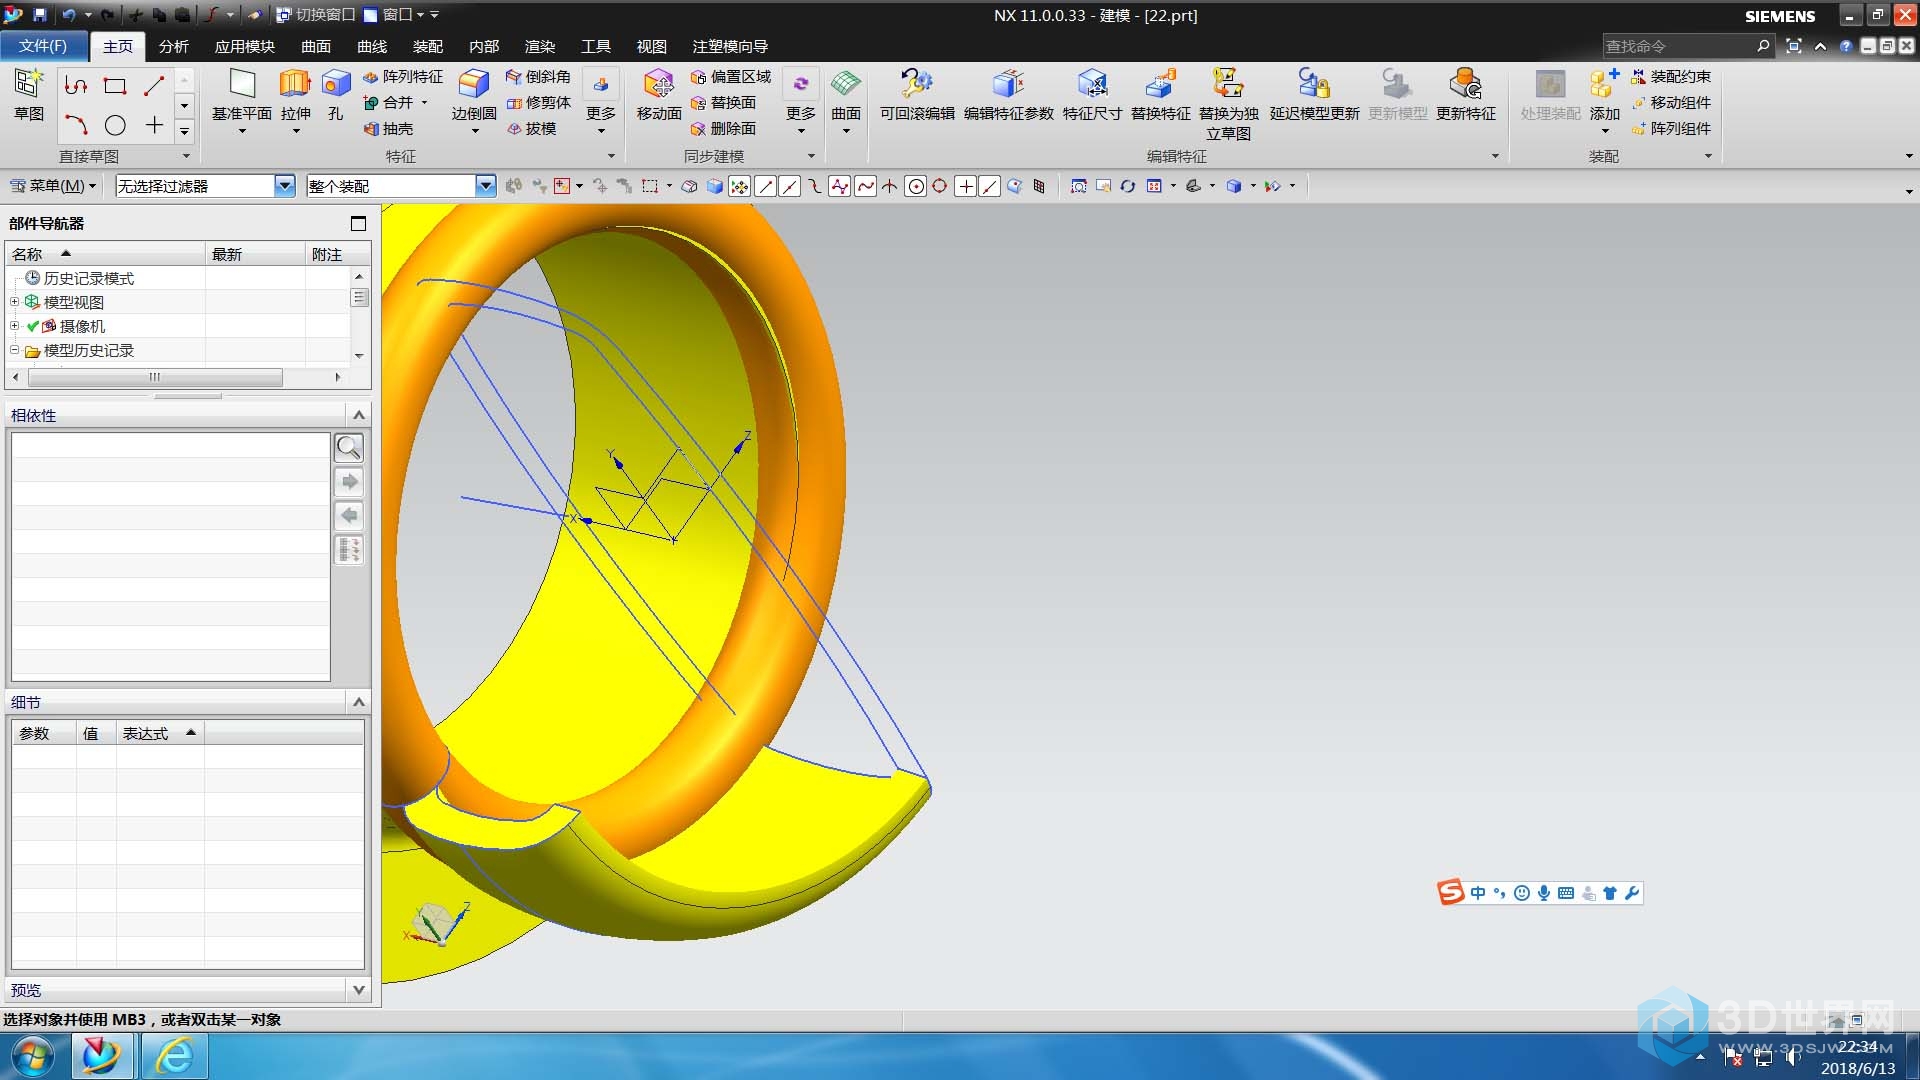1920x1080 pixels.
Task: Open Edit Feature Parameters (编辑特征参数)
Action: click(1009, 96)
